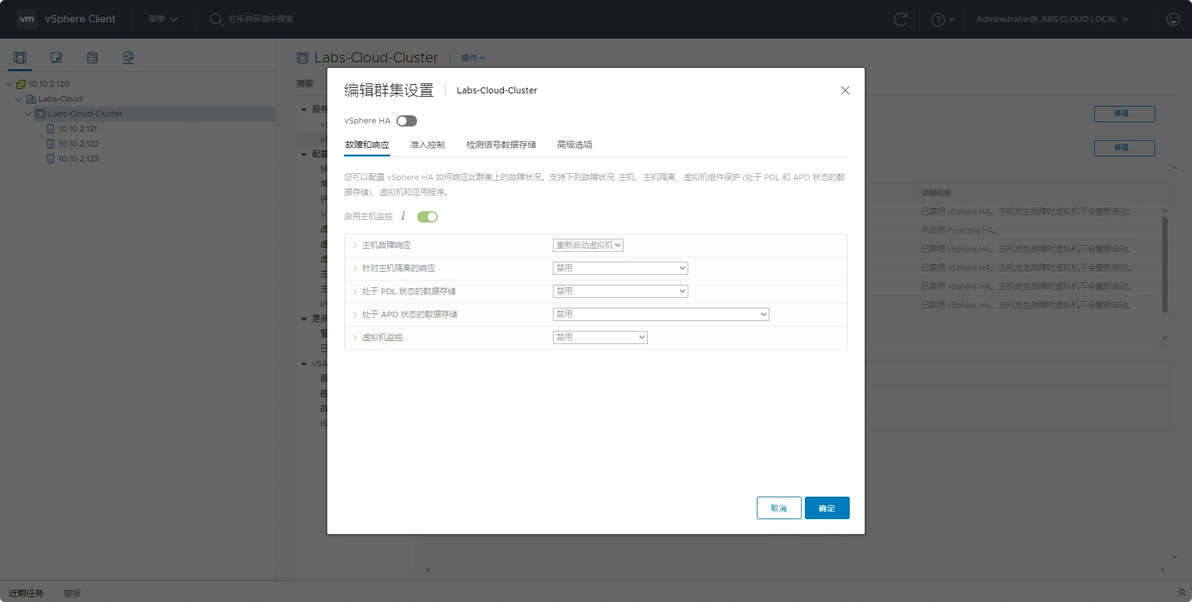Click the info icon beside 启用主机监控
This screenshot has width=1192, height=602.
pos(403,217)
